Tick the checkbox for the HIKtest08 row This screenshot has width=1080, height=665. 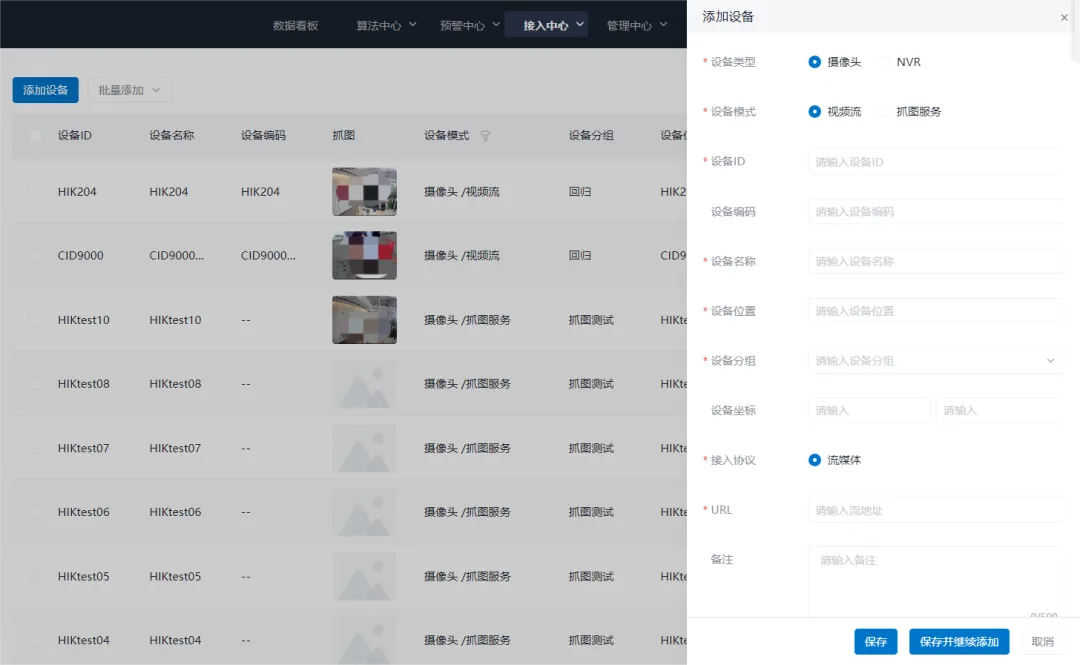[35, 384]
